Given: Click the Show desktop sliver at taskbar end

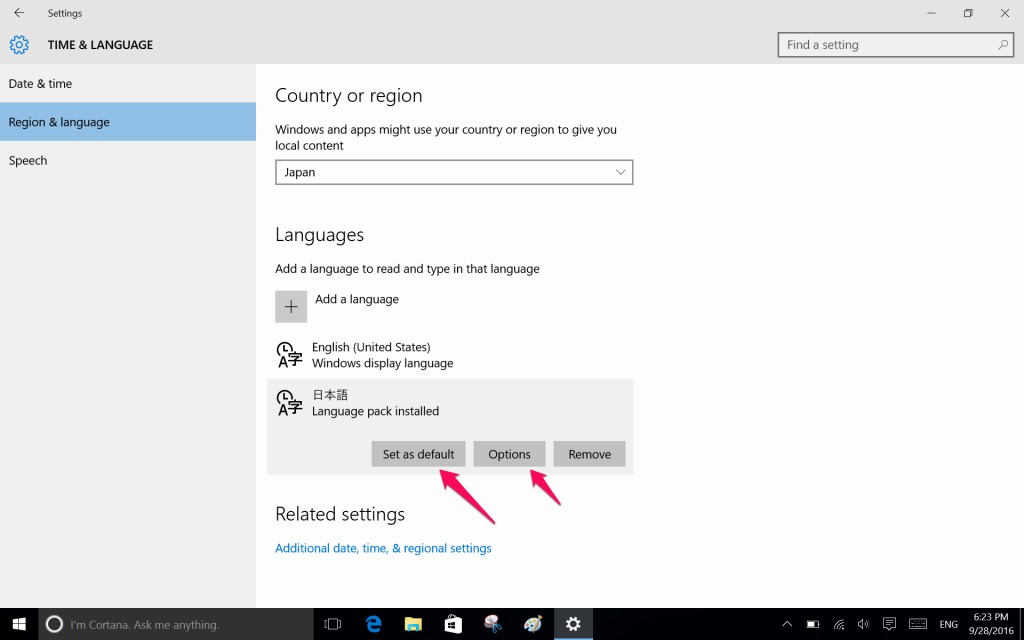Looking at the screenshot, I should (1021, 624).
